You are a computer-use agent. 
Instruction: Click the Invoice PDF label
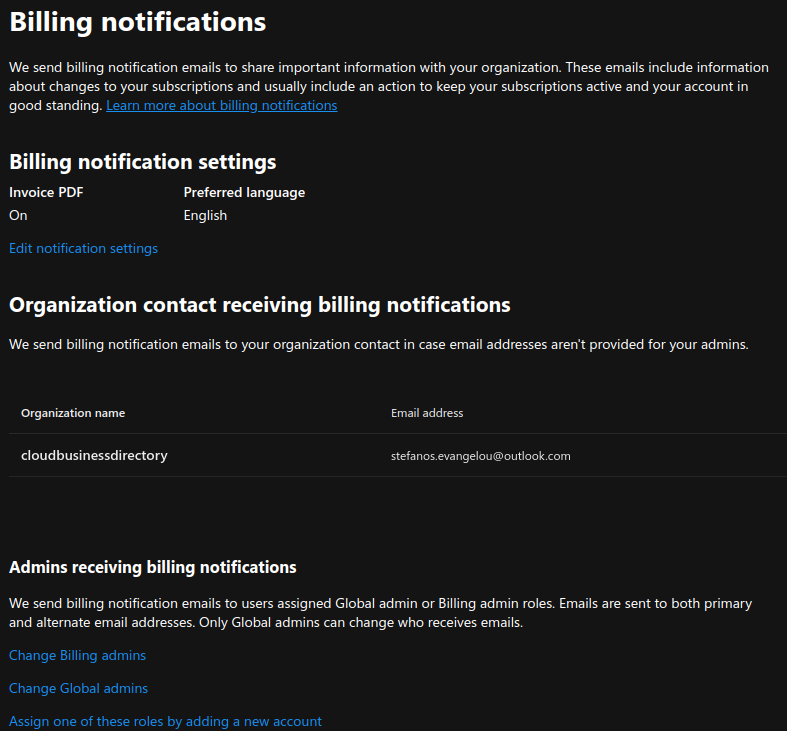coord(46,192)
